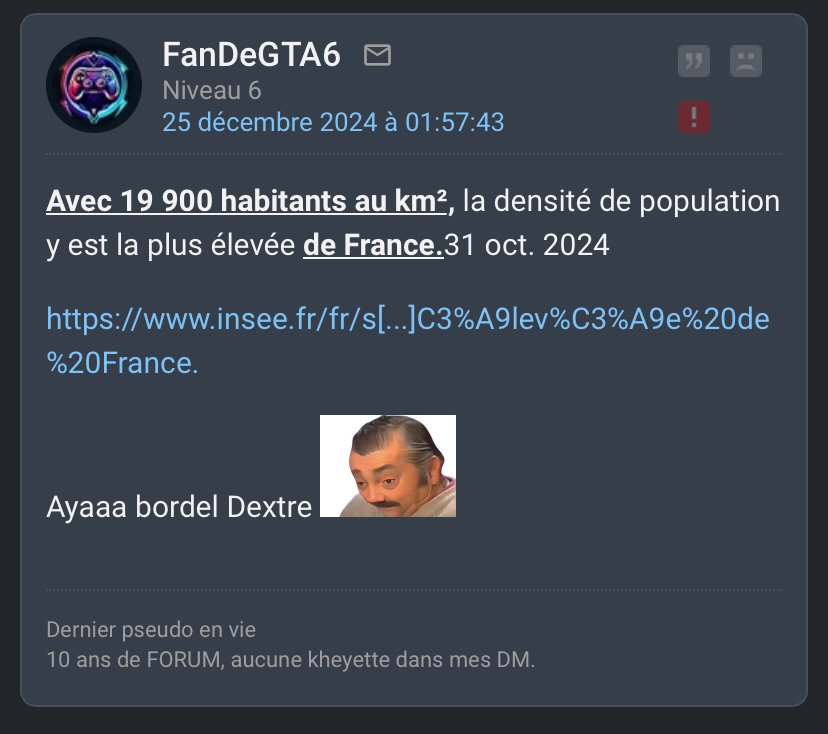Open FanDeGTA6's profile from the username

pos(251,55)
